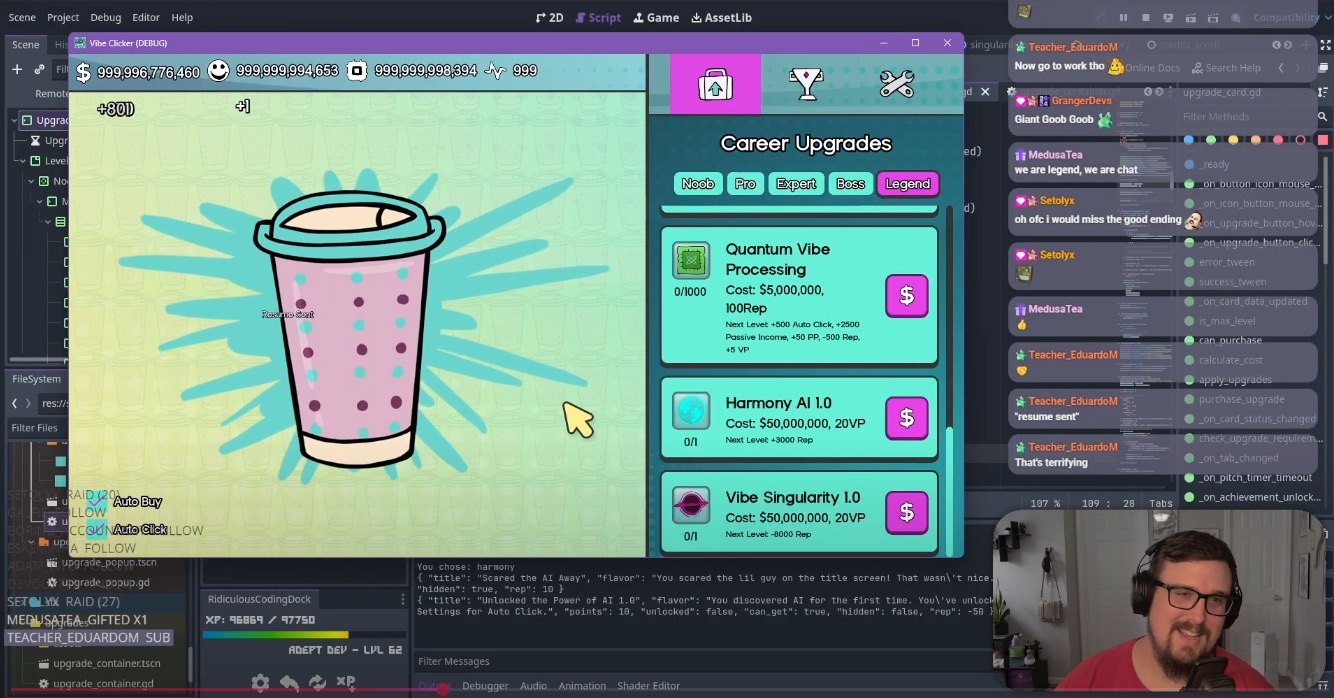Open the Debugger bottom panel tab

tap(485, 686)
